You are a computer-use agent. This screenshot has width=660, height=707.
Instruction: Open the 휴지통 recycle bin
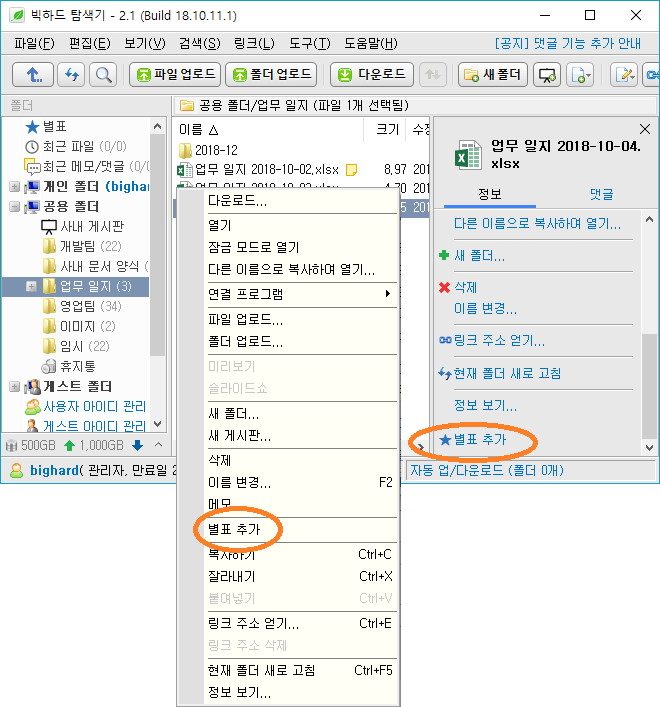pos(69,366)
